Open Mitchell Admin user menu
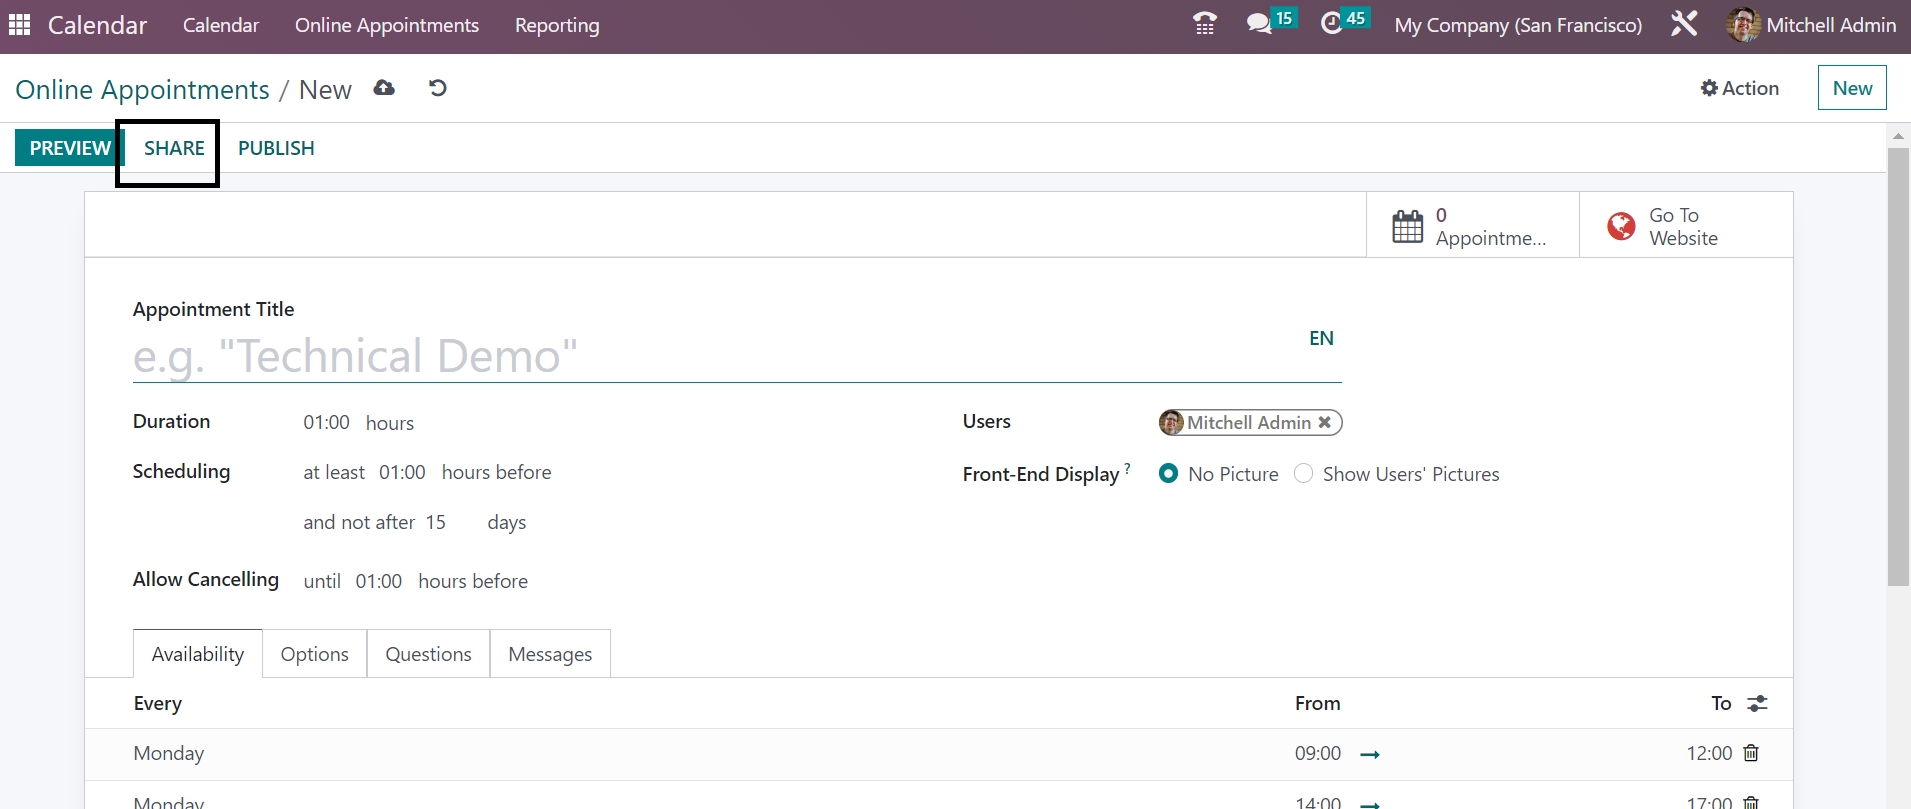The height and width of the screenshot is (809, 1911). [x=1811, y=25]
